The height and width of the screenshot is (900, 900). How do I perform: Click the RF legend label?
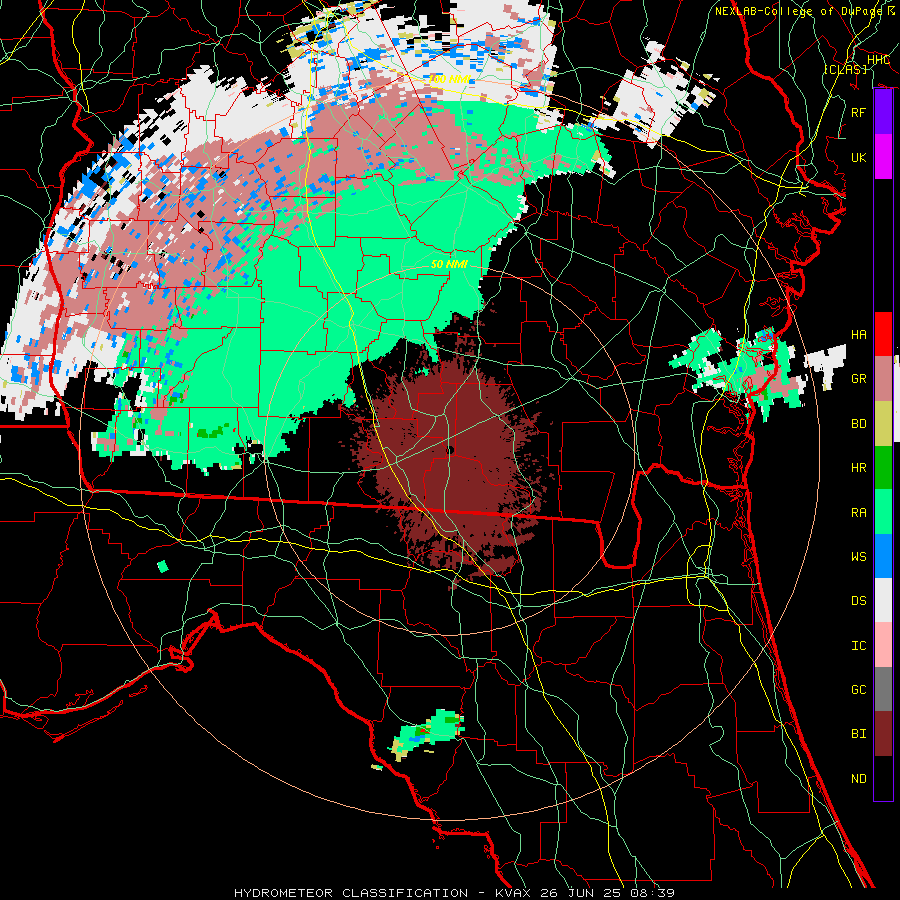click(x=858, y=112)
